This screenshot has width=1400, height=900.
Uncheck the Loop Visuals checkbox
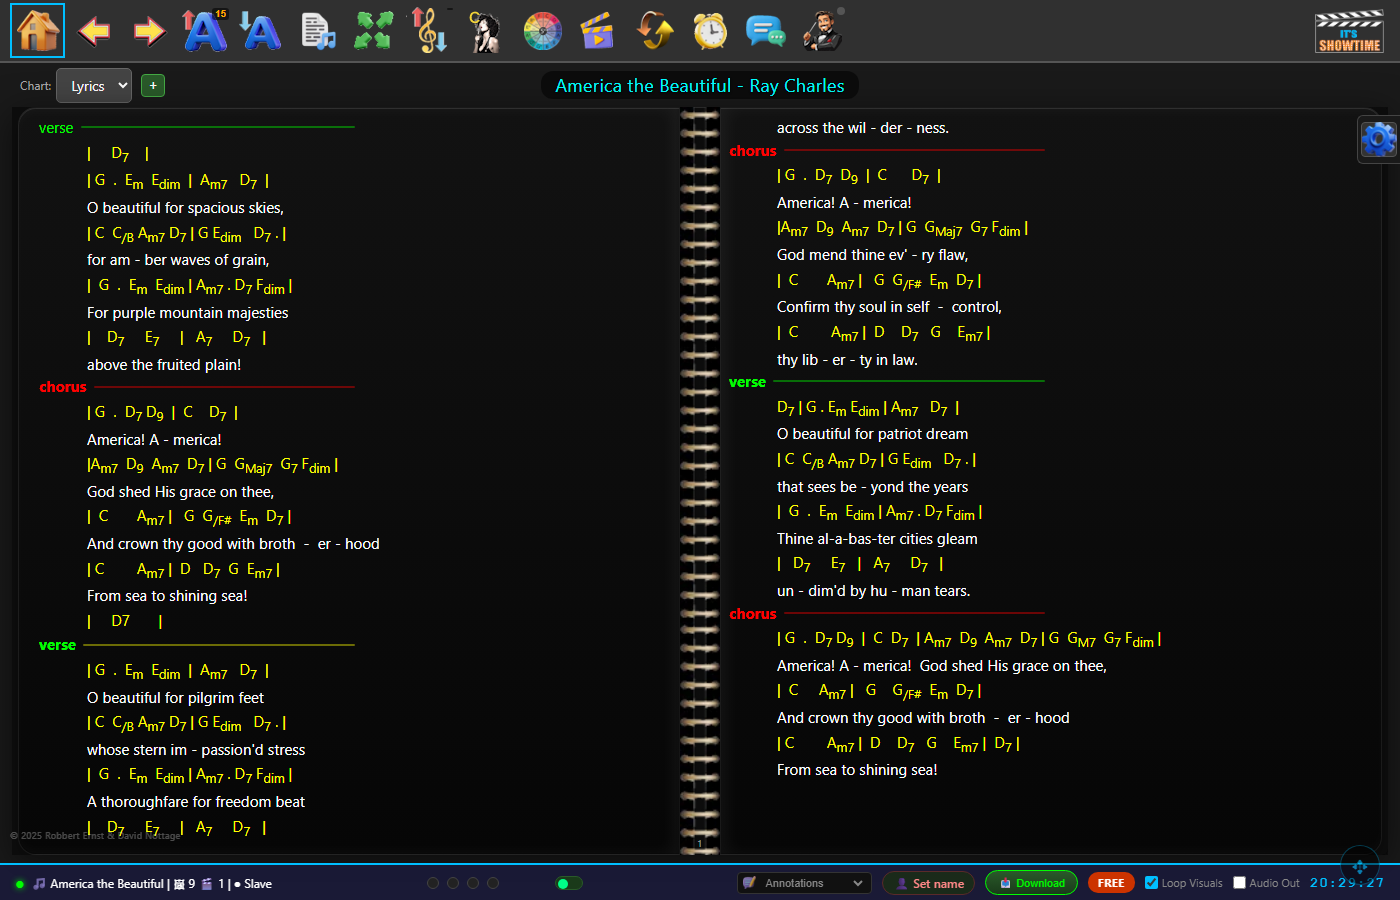(x=1152, y=883)
